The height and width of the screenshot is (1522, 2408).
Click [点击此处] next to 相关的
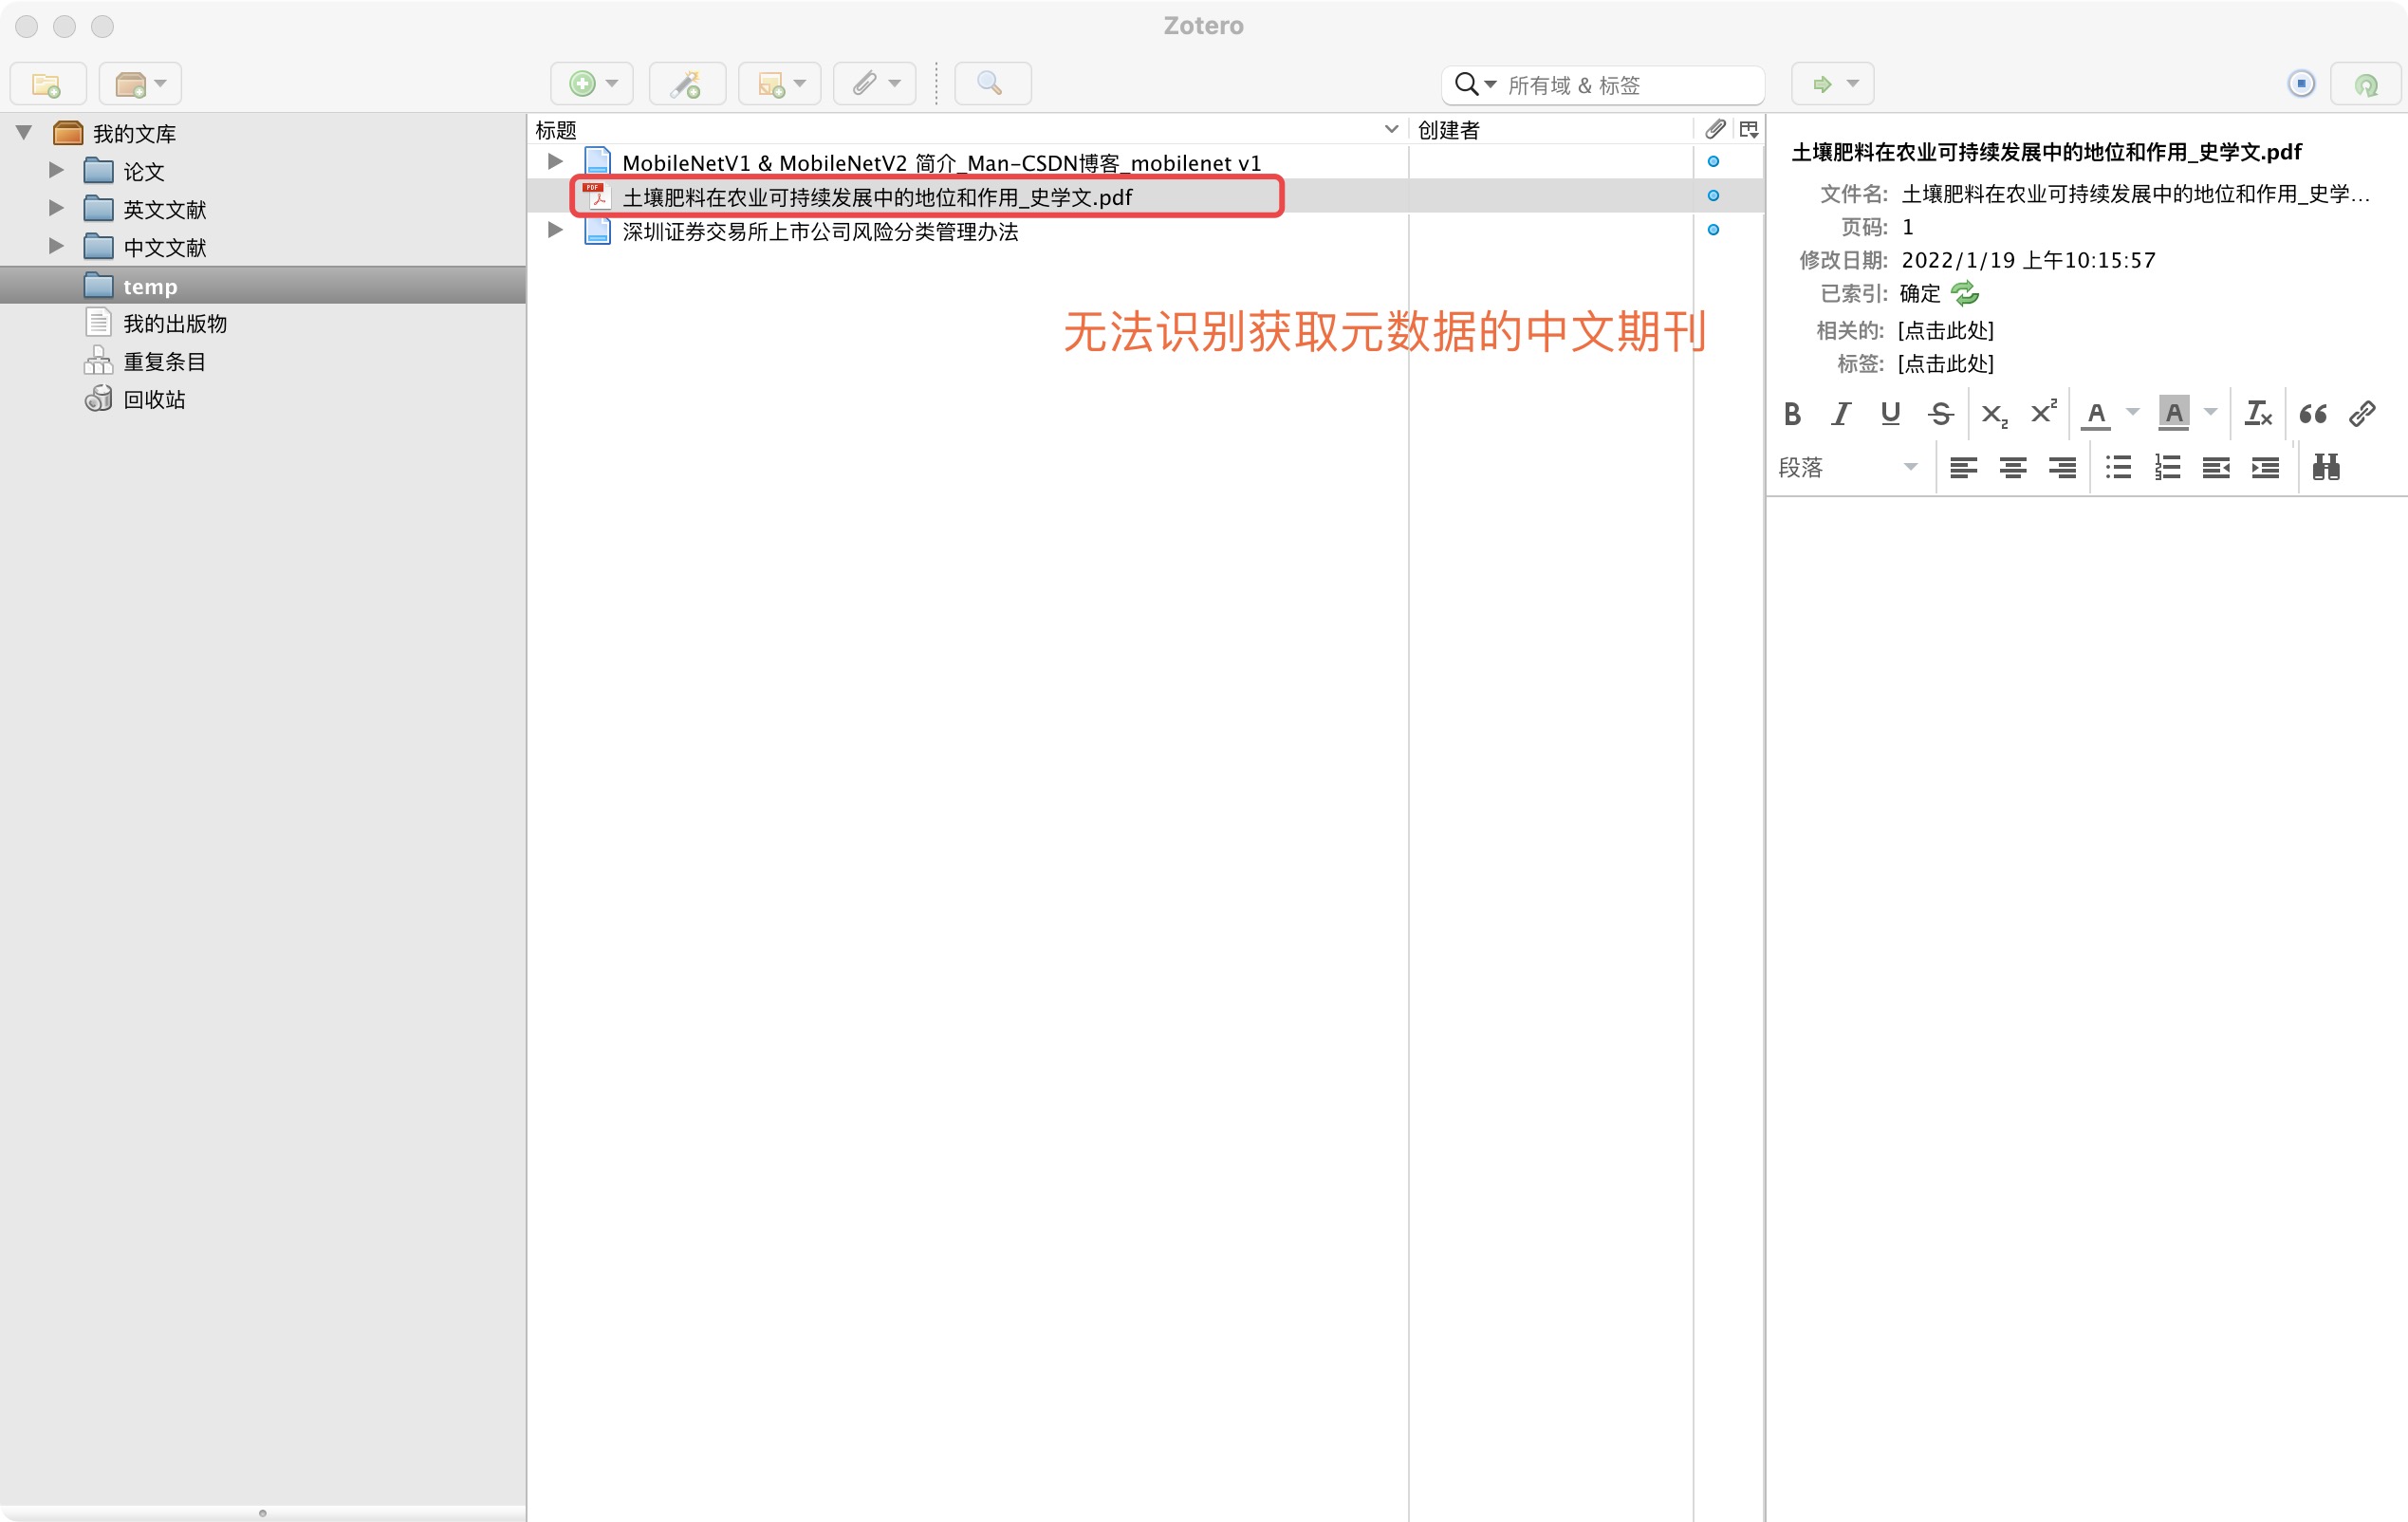click(1945, 330)
